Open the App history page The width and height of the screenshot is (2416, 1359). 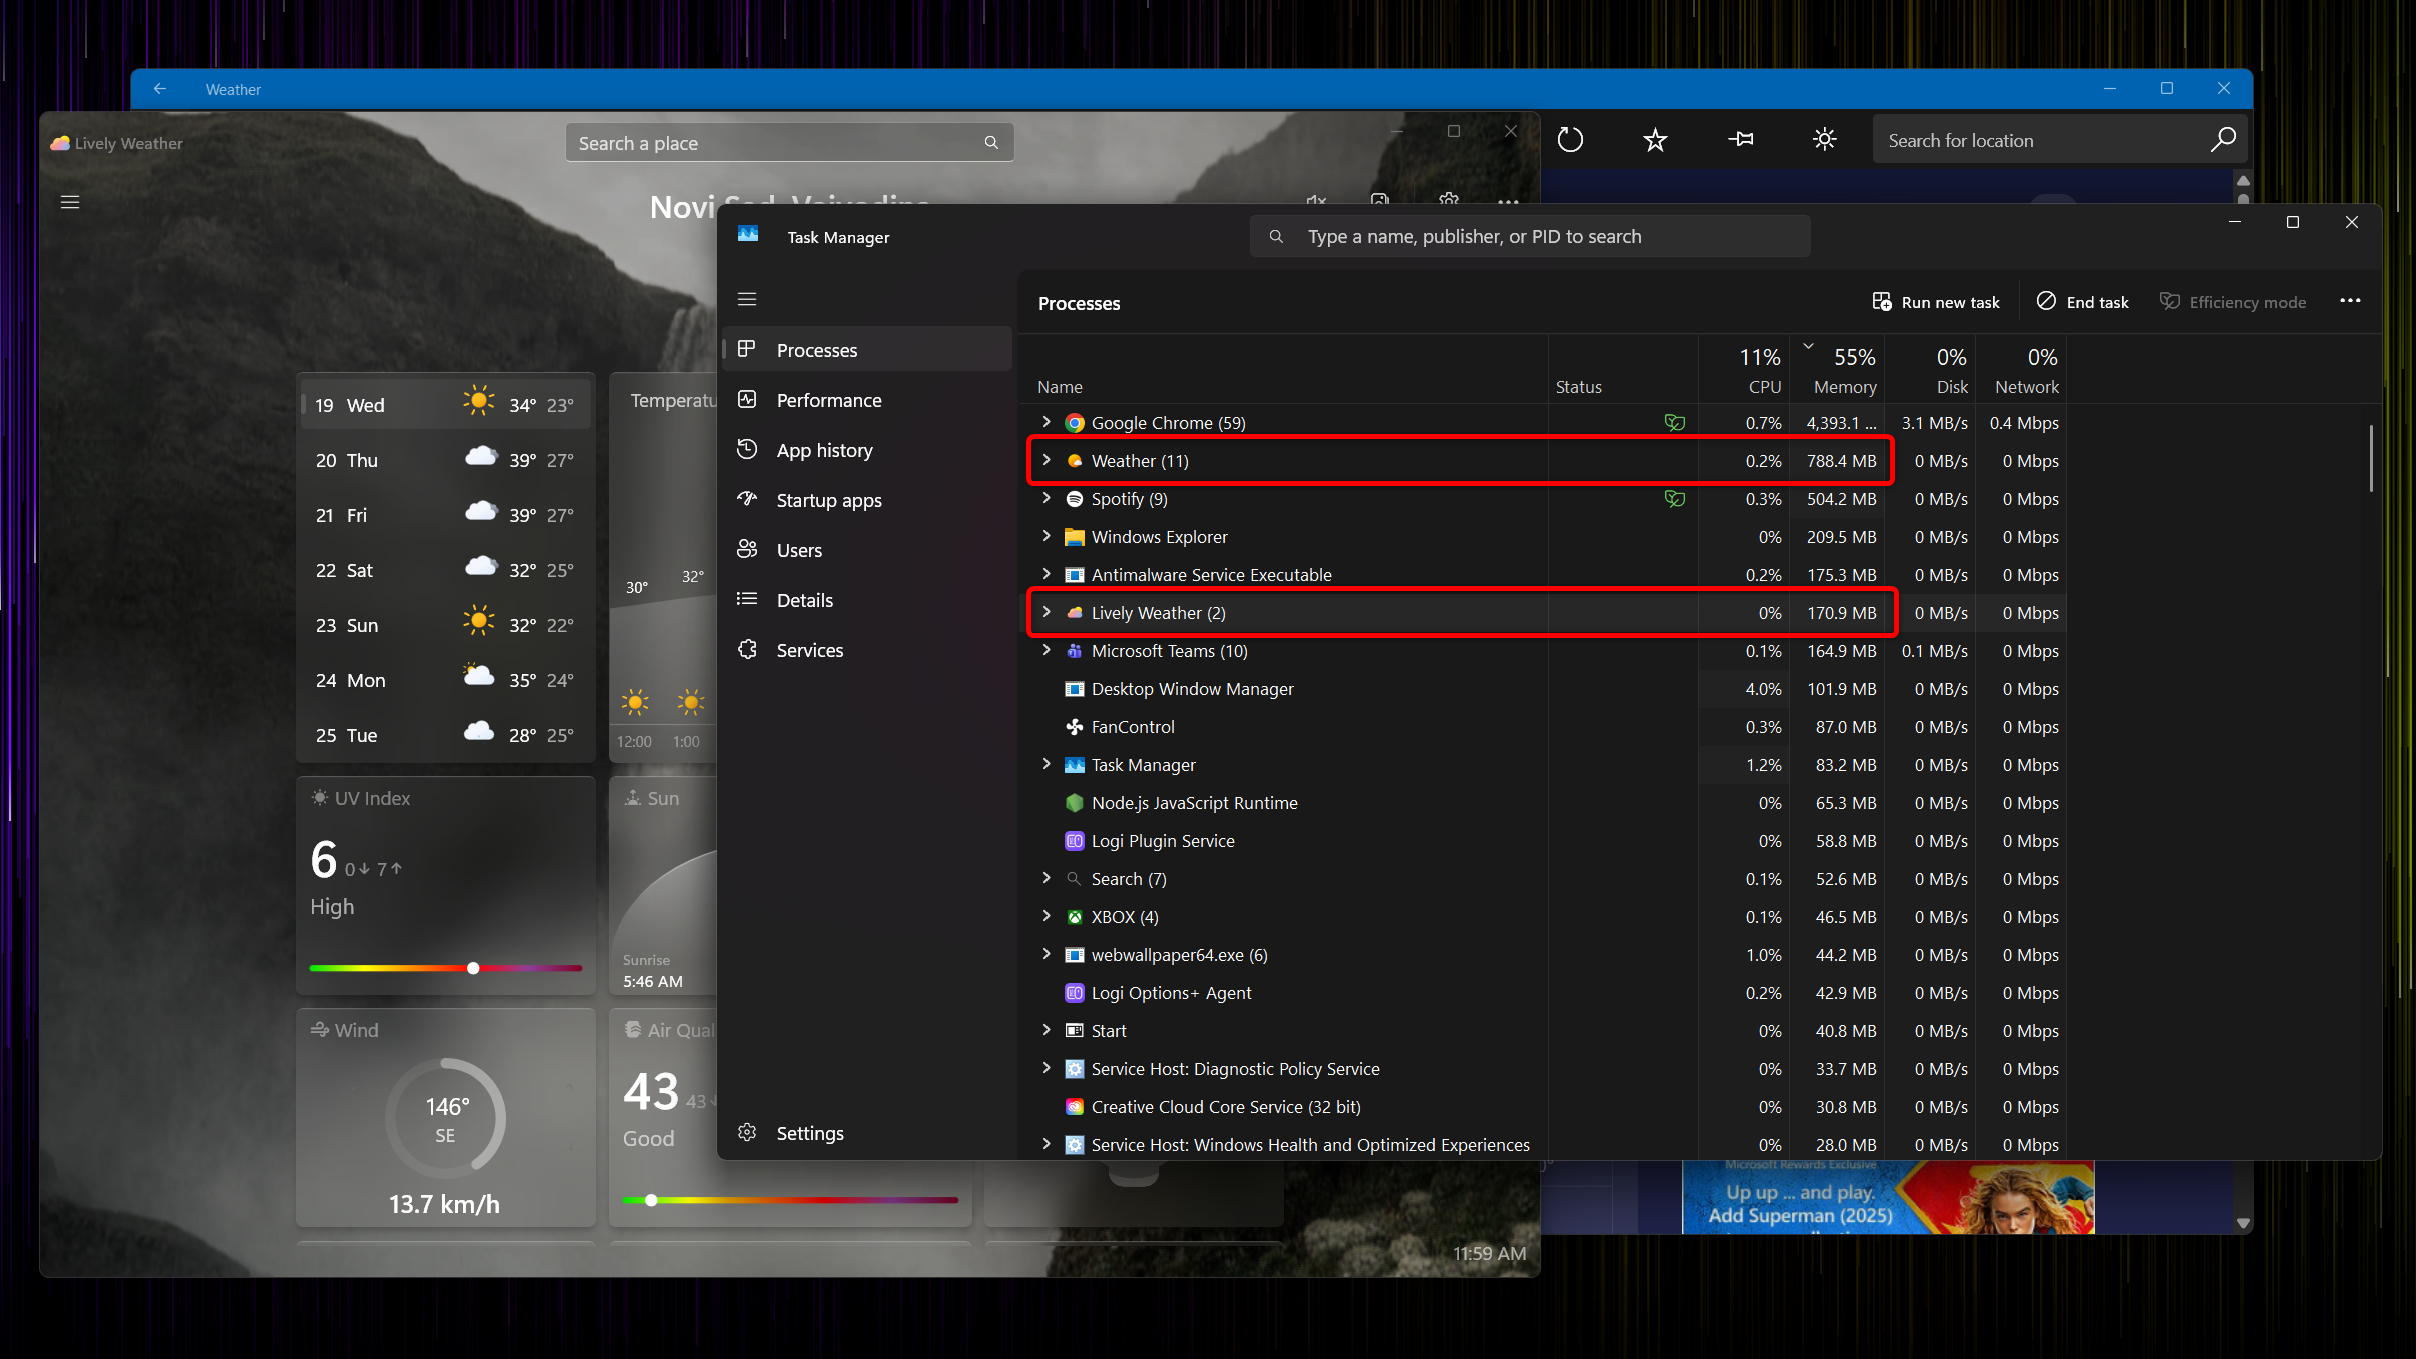click(x=866, y=450)
